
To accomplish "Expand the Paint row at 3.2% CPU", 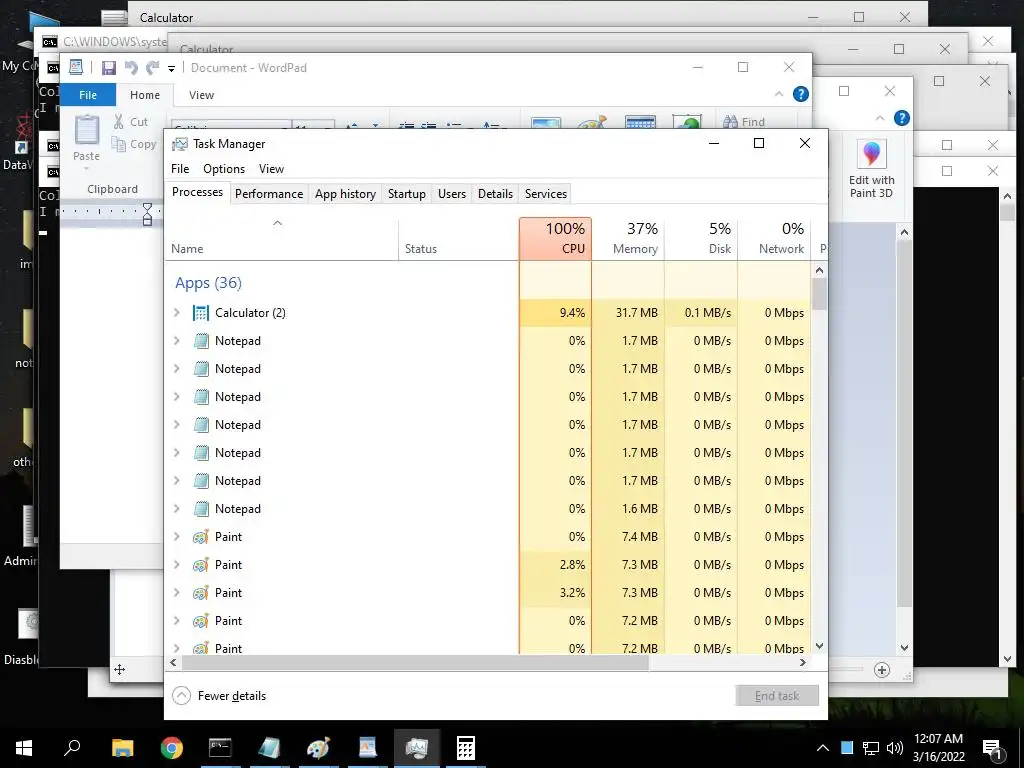I will tap(176, 593).
